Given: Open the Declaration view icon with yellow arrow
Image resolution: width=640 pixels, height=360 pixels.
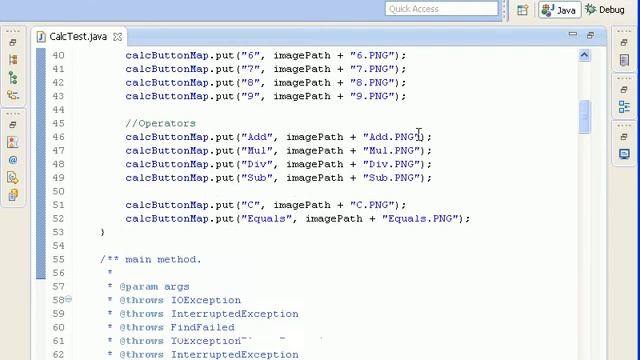Looking at the screenshot, I should [13, 178].
